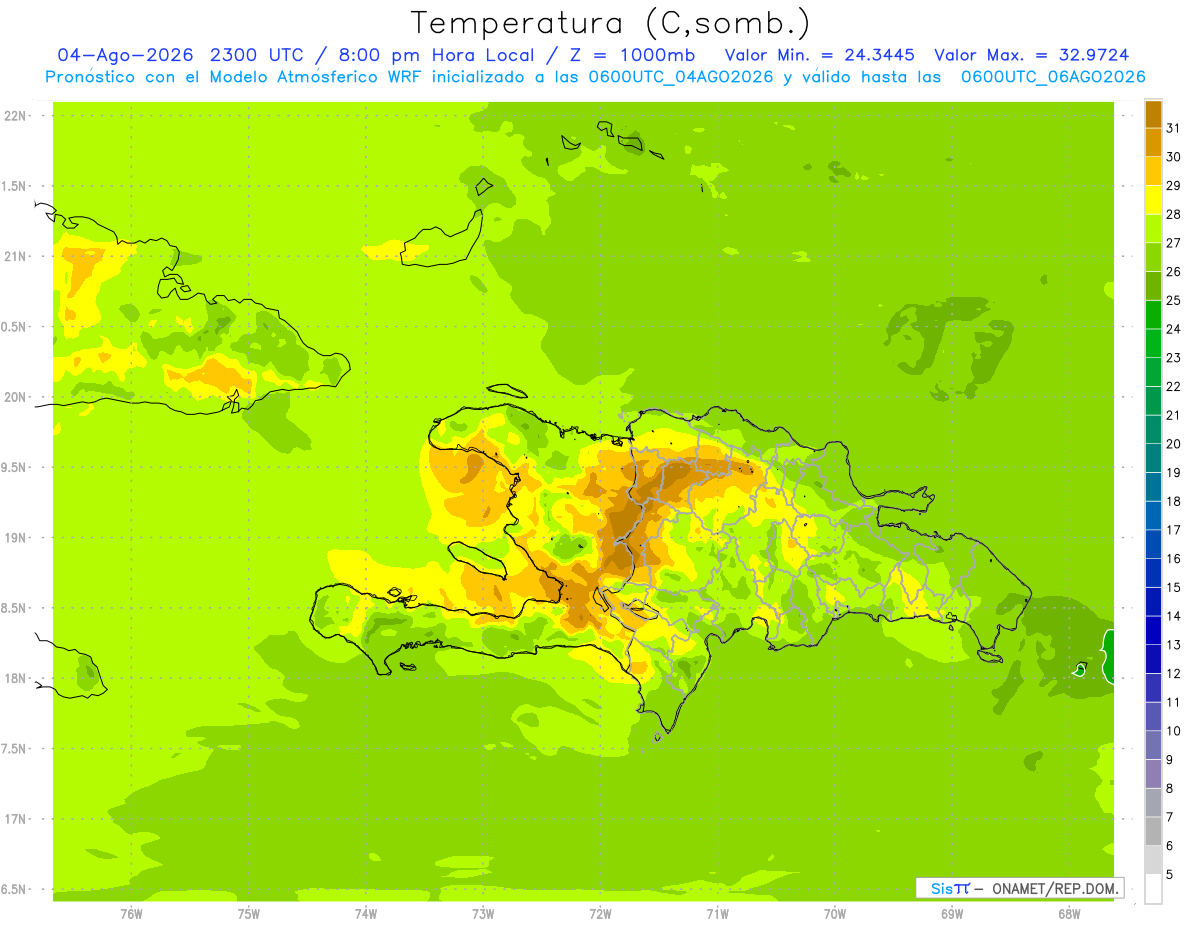Click the 21N latitude label

[15, 256]
